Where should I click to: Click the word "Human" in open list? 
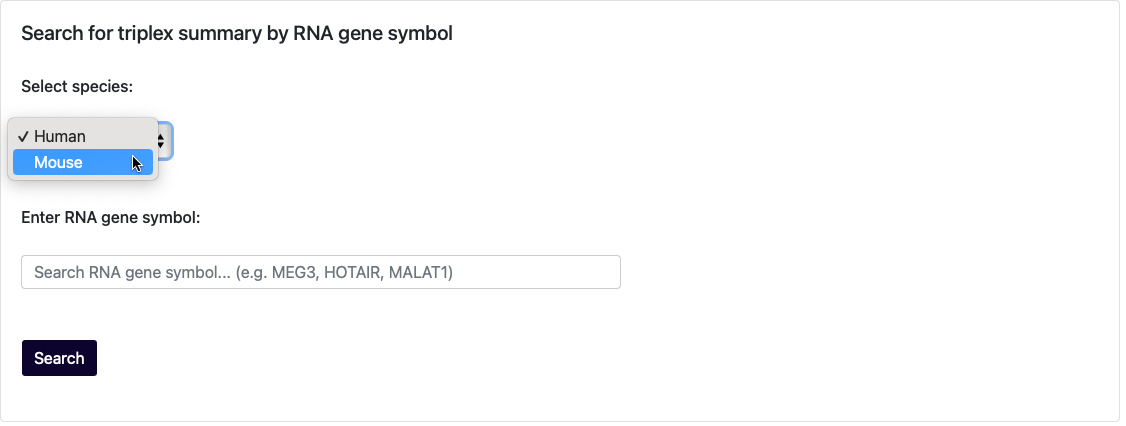click(x=60, y=136)
